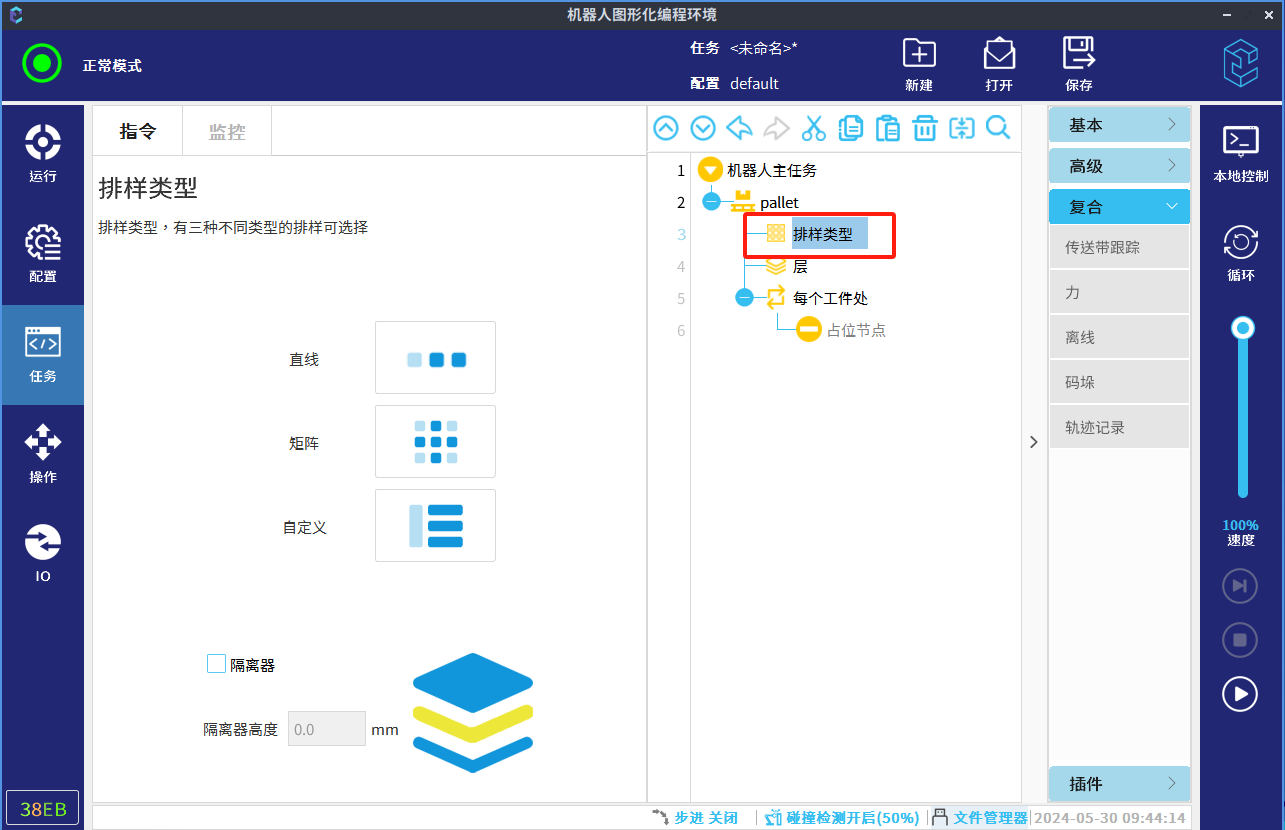The height and width of the screenshot is (830, 1285).
Task: Toggle step mode in status bar
Action: [x=696, y=818]
